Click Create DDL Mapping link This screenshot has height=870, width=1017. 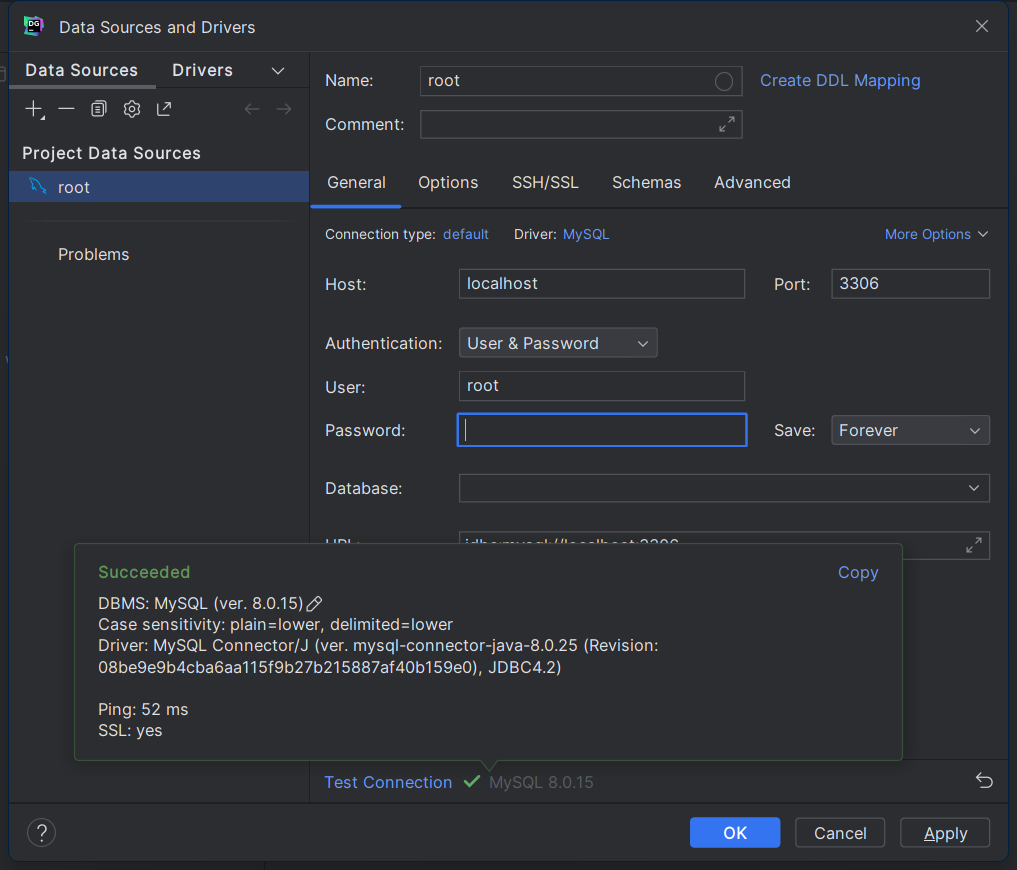(x=840, y=80)
